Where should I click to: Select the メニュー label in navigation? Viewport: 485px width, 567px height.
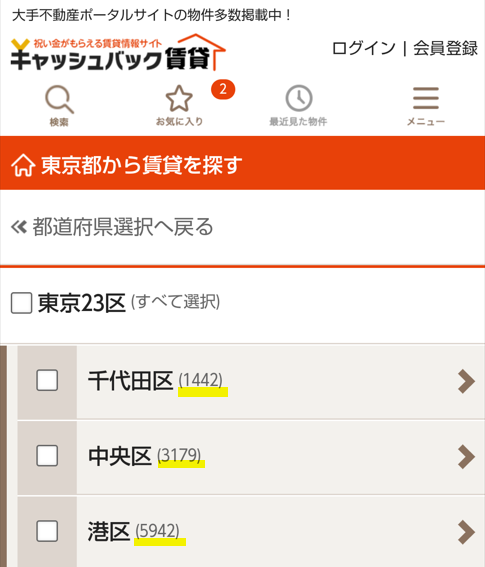coord(426,122)
